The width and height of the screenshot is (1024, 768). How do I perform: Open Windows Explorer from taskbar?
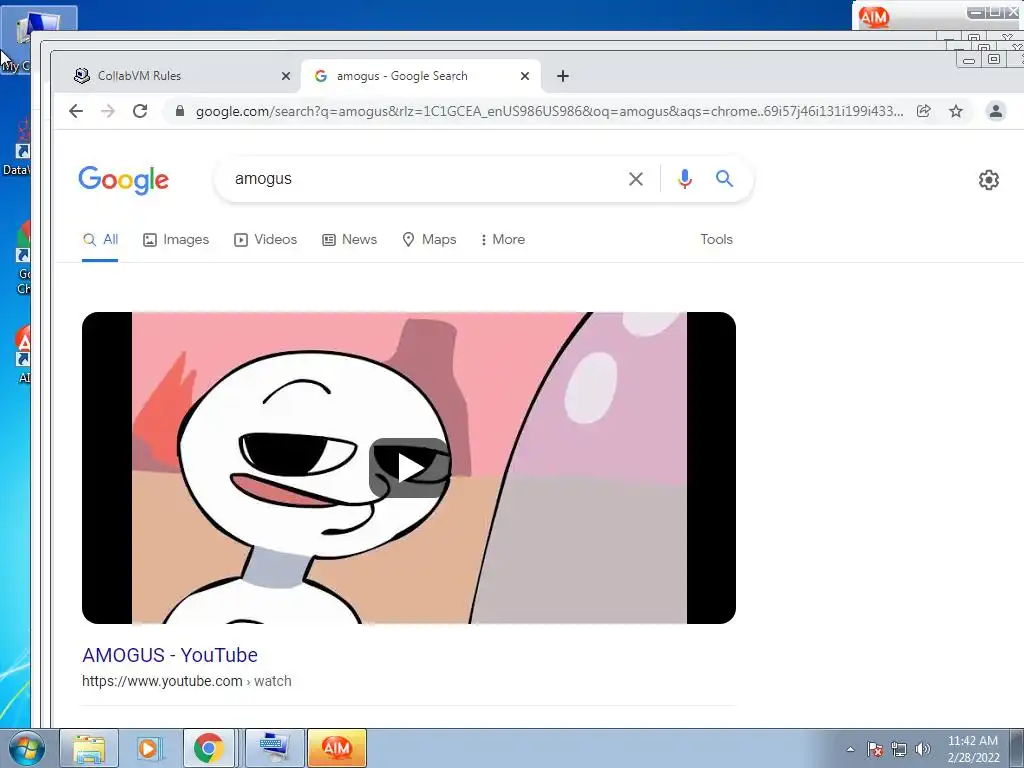(89, 748)
